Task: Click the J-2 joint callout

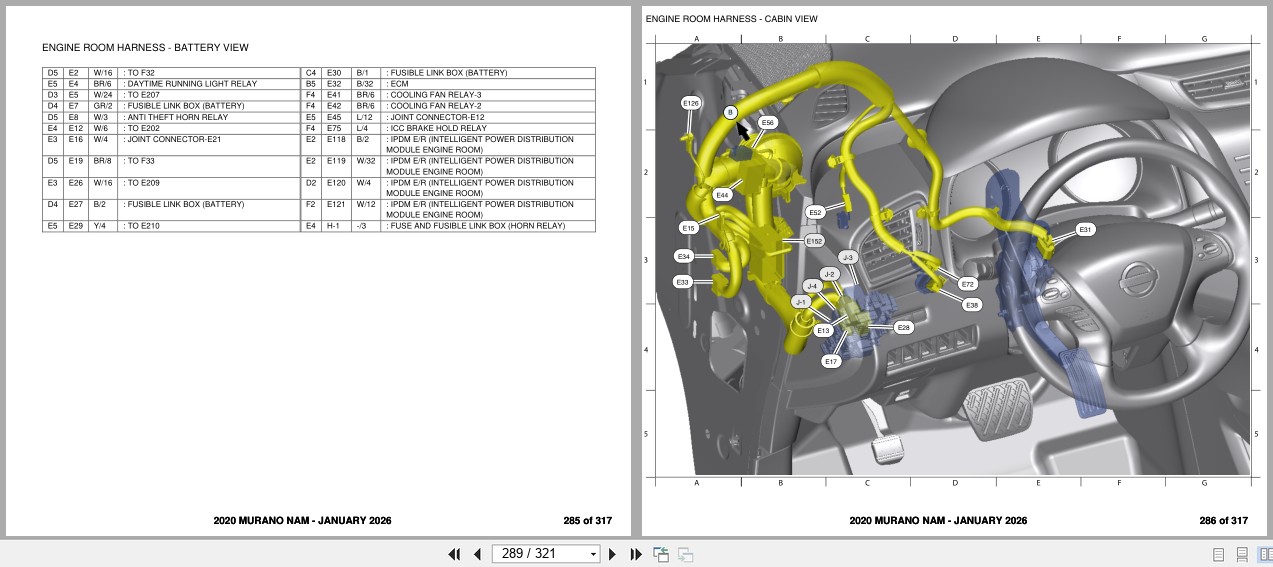Action: [829, 274]
